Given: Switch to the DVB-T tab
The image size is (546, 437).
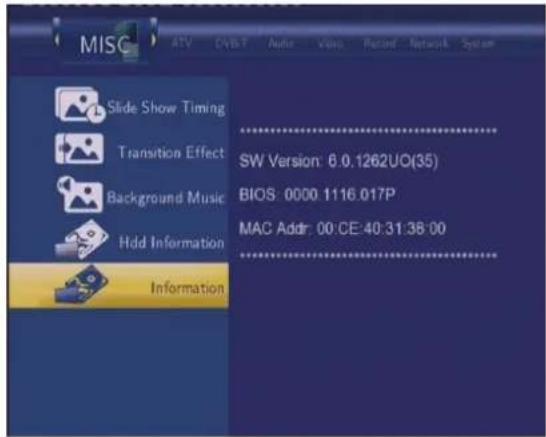Looking at the screenshot, I should tap(231, 44).
